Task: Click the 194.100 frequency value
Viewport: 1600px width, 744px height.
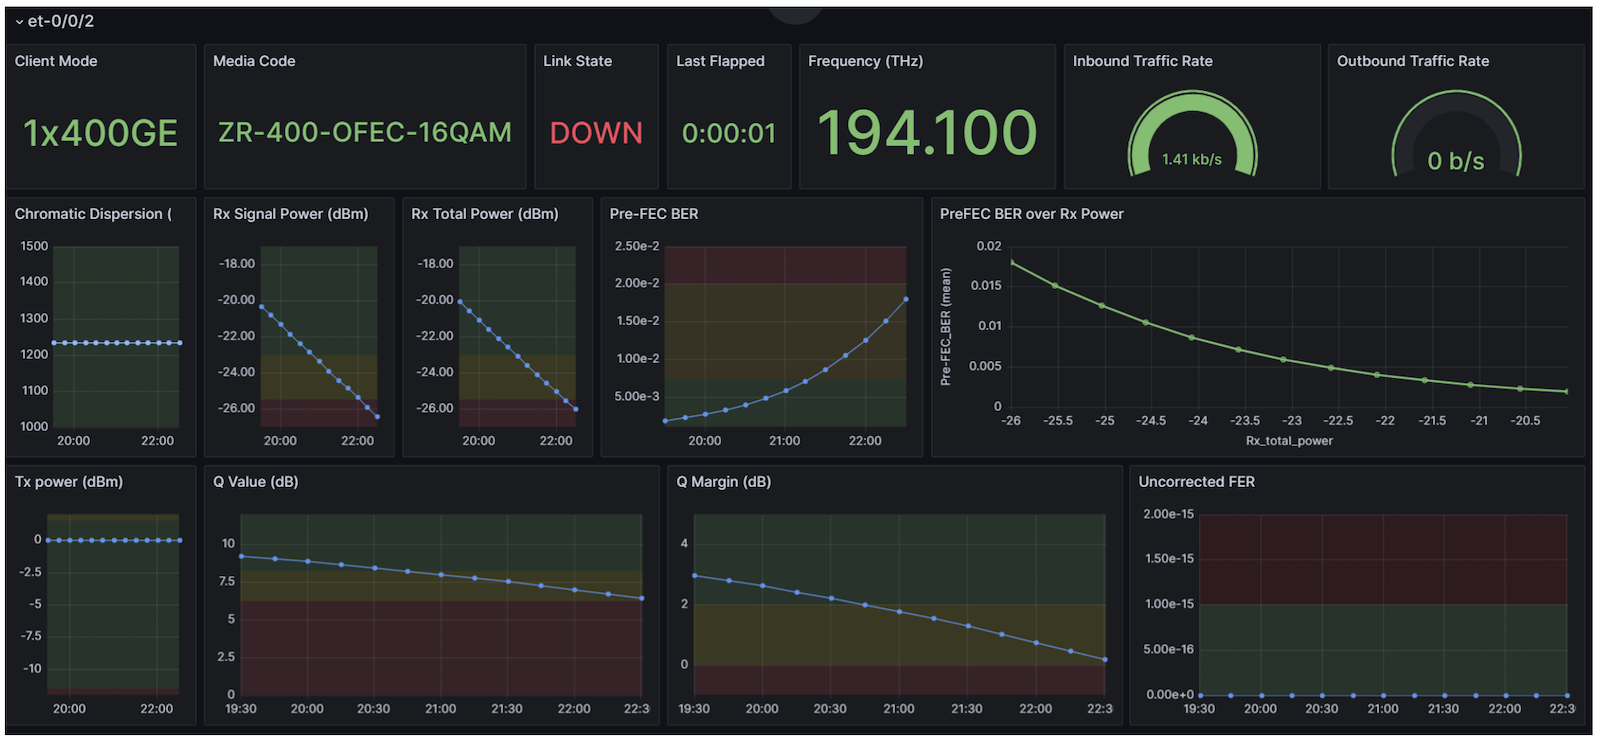Action: click(927, 132)
